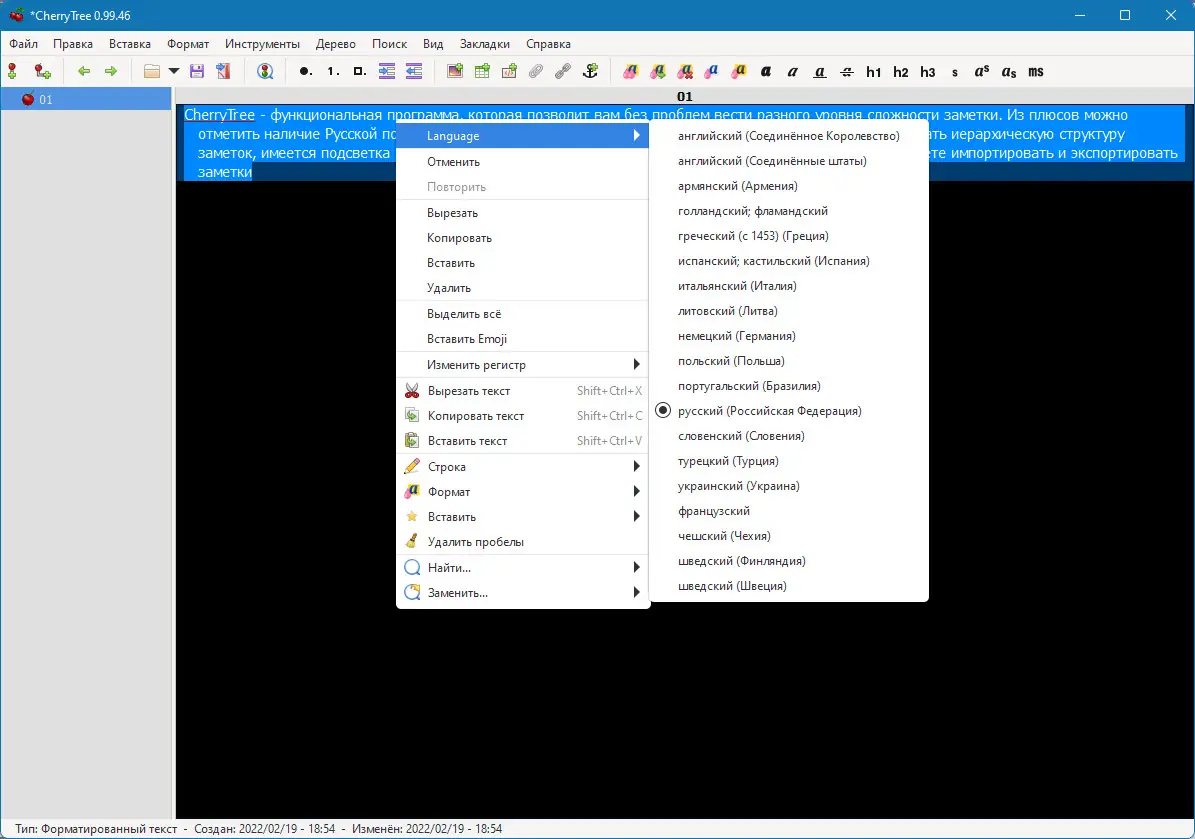
Task: Set to-do list from toolbar
Action: 360,72
